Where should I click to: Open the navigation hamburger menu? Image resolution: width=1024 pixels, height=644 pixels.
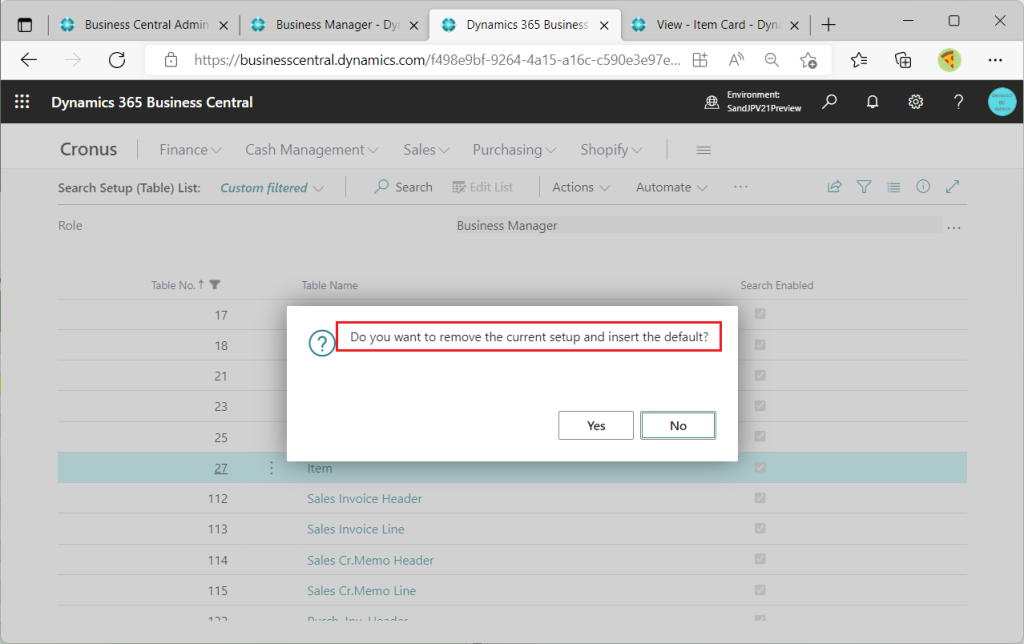[x=703, y=150]
